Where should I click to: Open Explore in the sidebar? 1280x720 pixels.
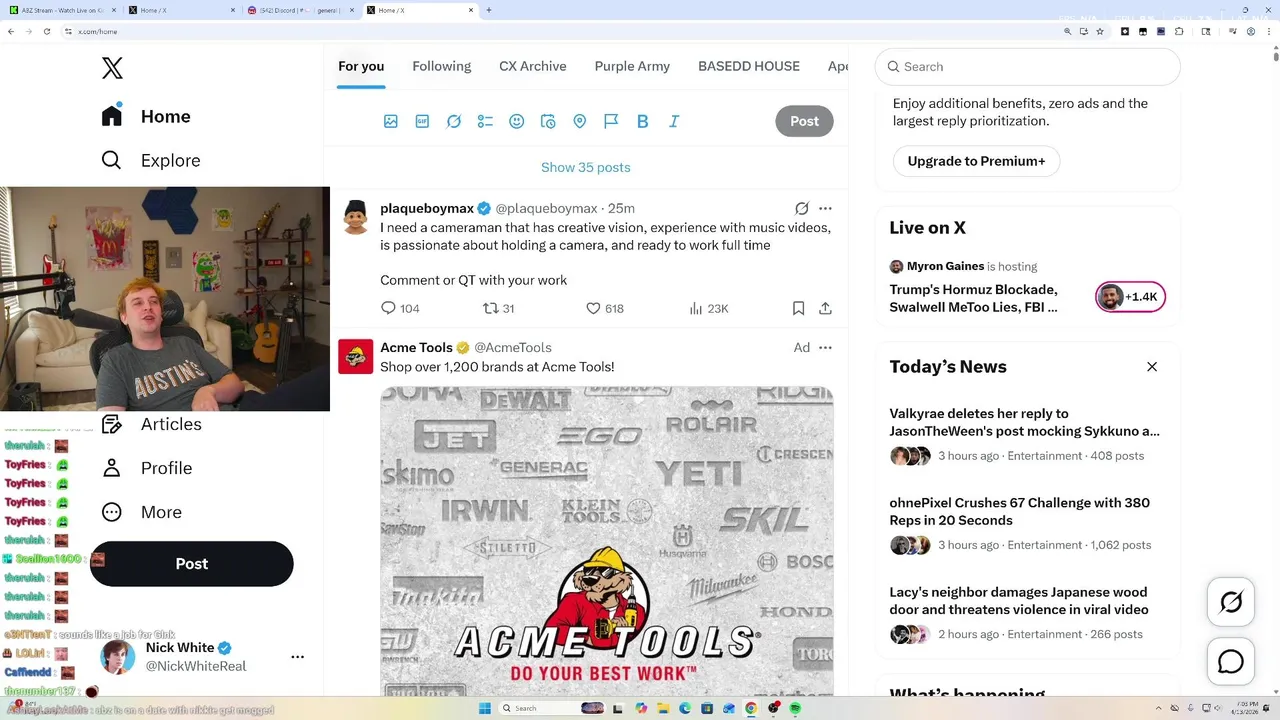tap(151, 160)
